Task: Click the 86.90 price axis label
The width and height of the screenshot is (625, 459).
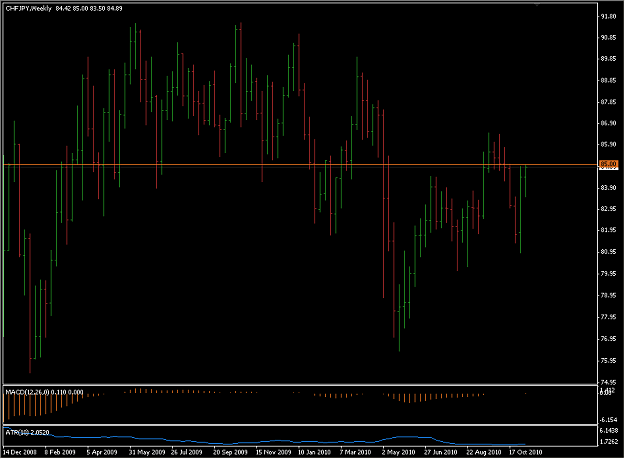Action: point(609,123)
